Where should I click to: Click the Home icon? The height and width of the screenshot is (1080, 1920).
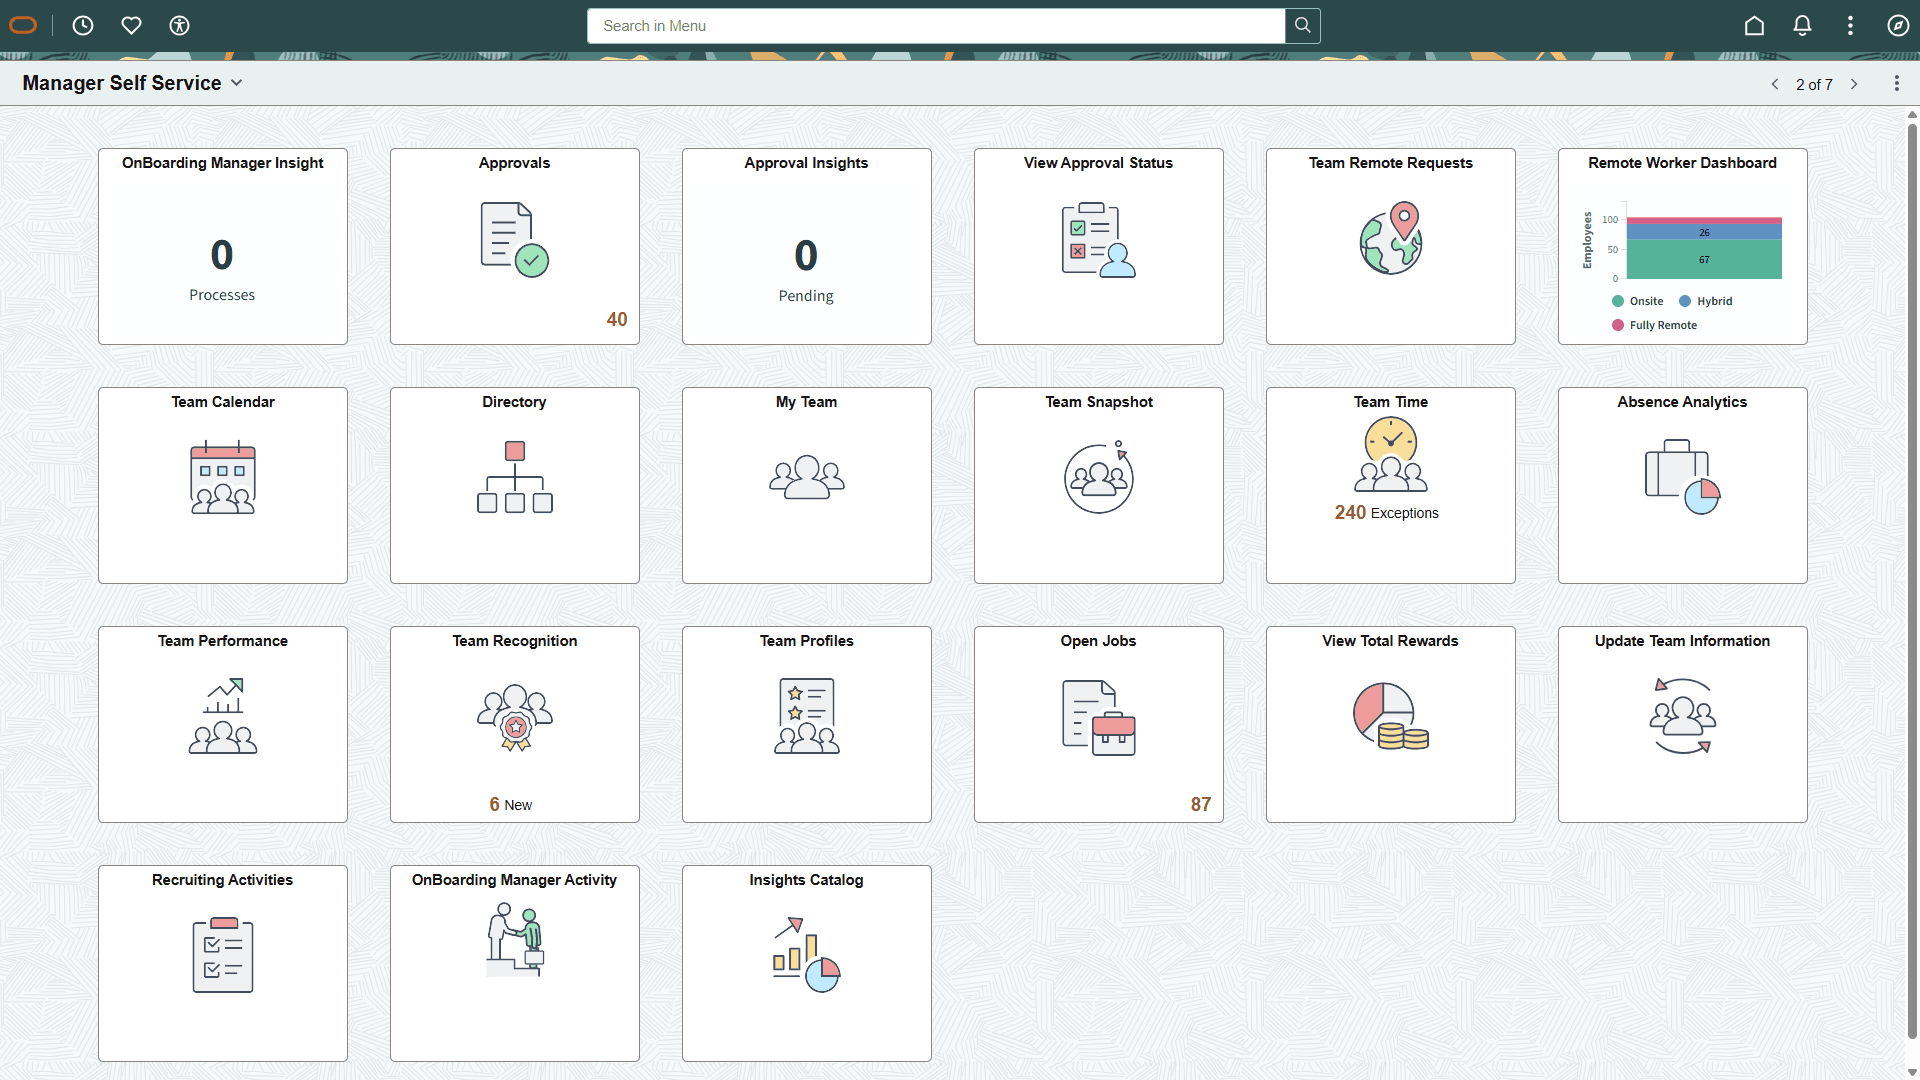1754,26
